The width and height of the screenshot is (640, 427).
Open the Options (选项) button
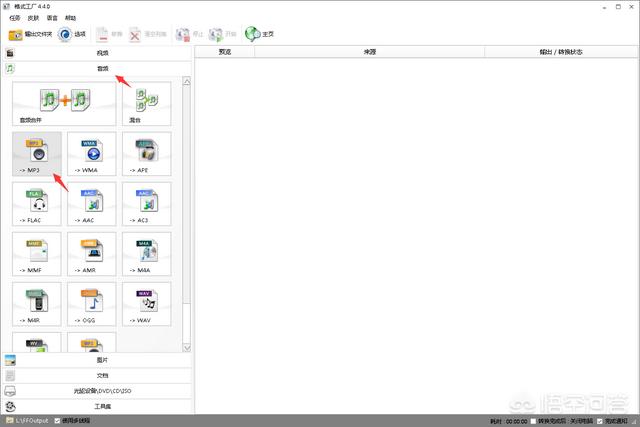click(73, 34)
